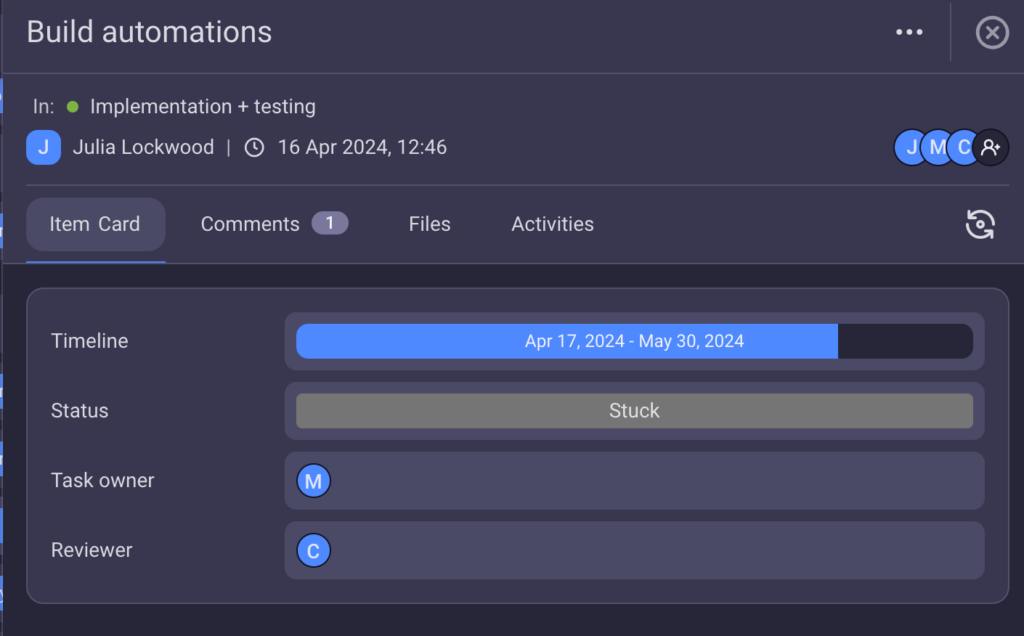This screenshot has height=636, width=1024.
Task: Open the Activities tab
Action: (552, 224)
